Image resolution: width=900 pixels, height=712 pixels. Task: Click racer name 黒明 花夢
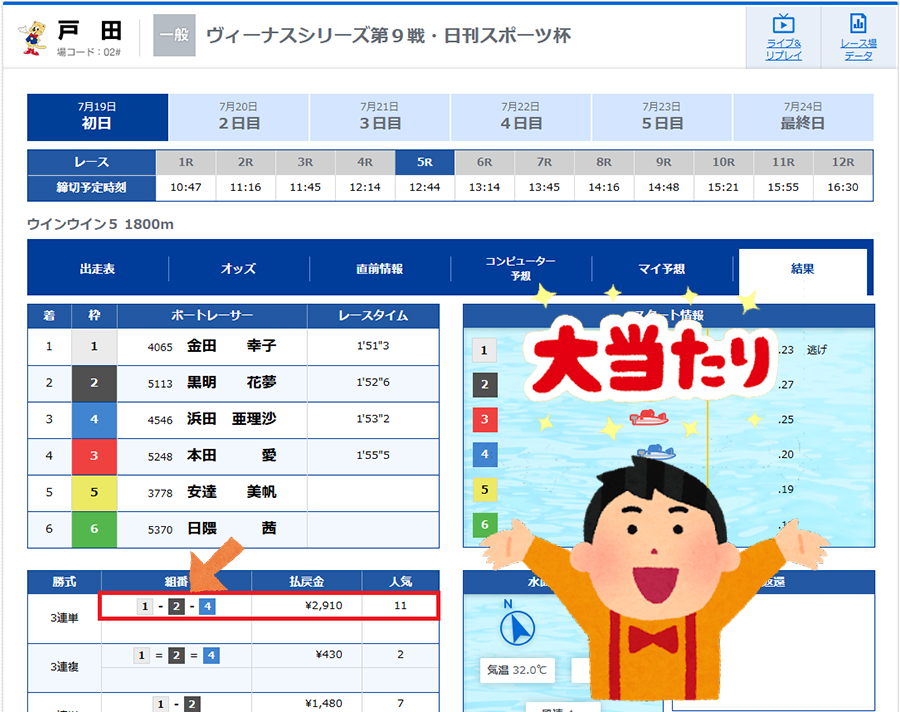point(232,382)
